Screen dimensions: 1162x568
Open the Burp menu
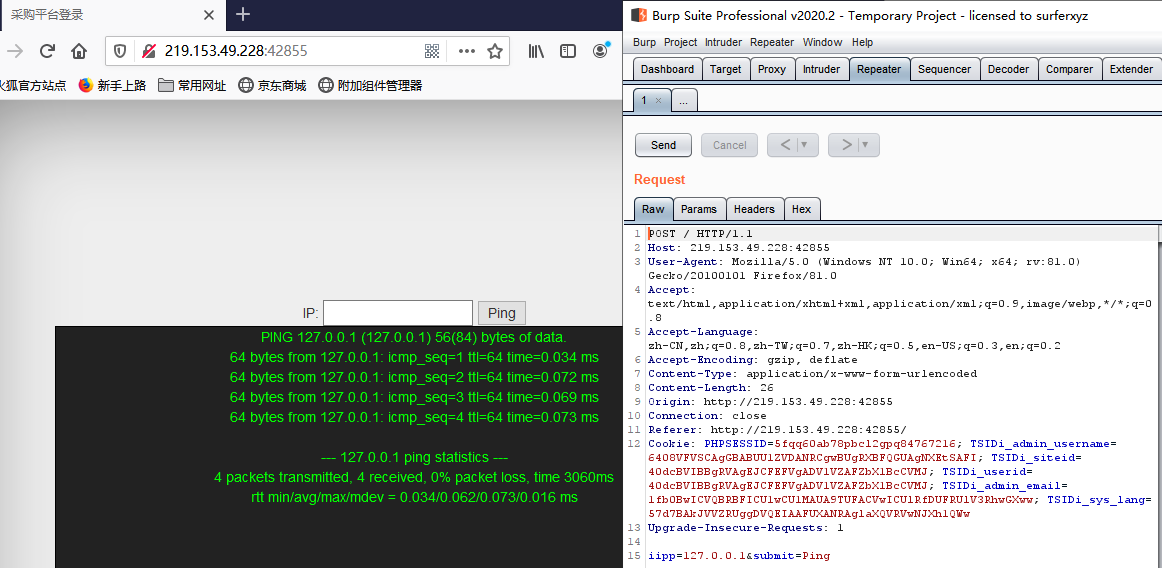[x=644, y=42]
